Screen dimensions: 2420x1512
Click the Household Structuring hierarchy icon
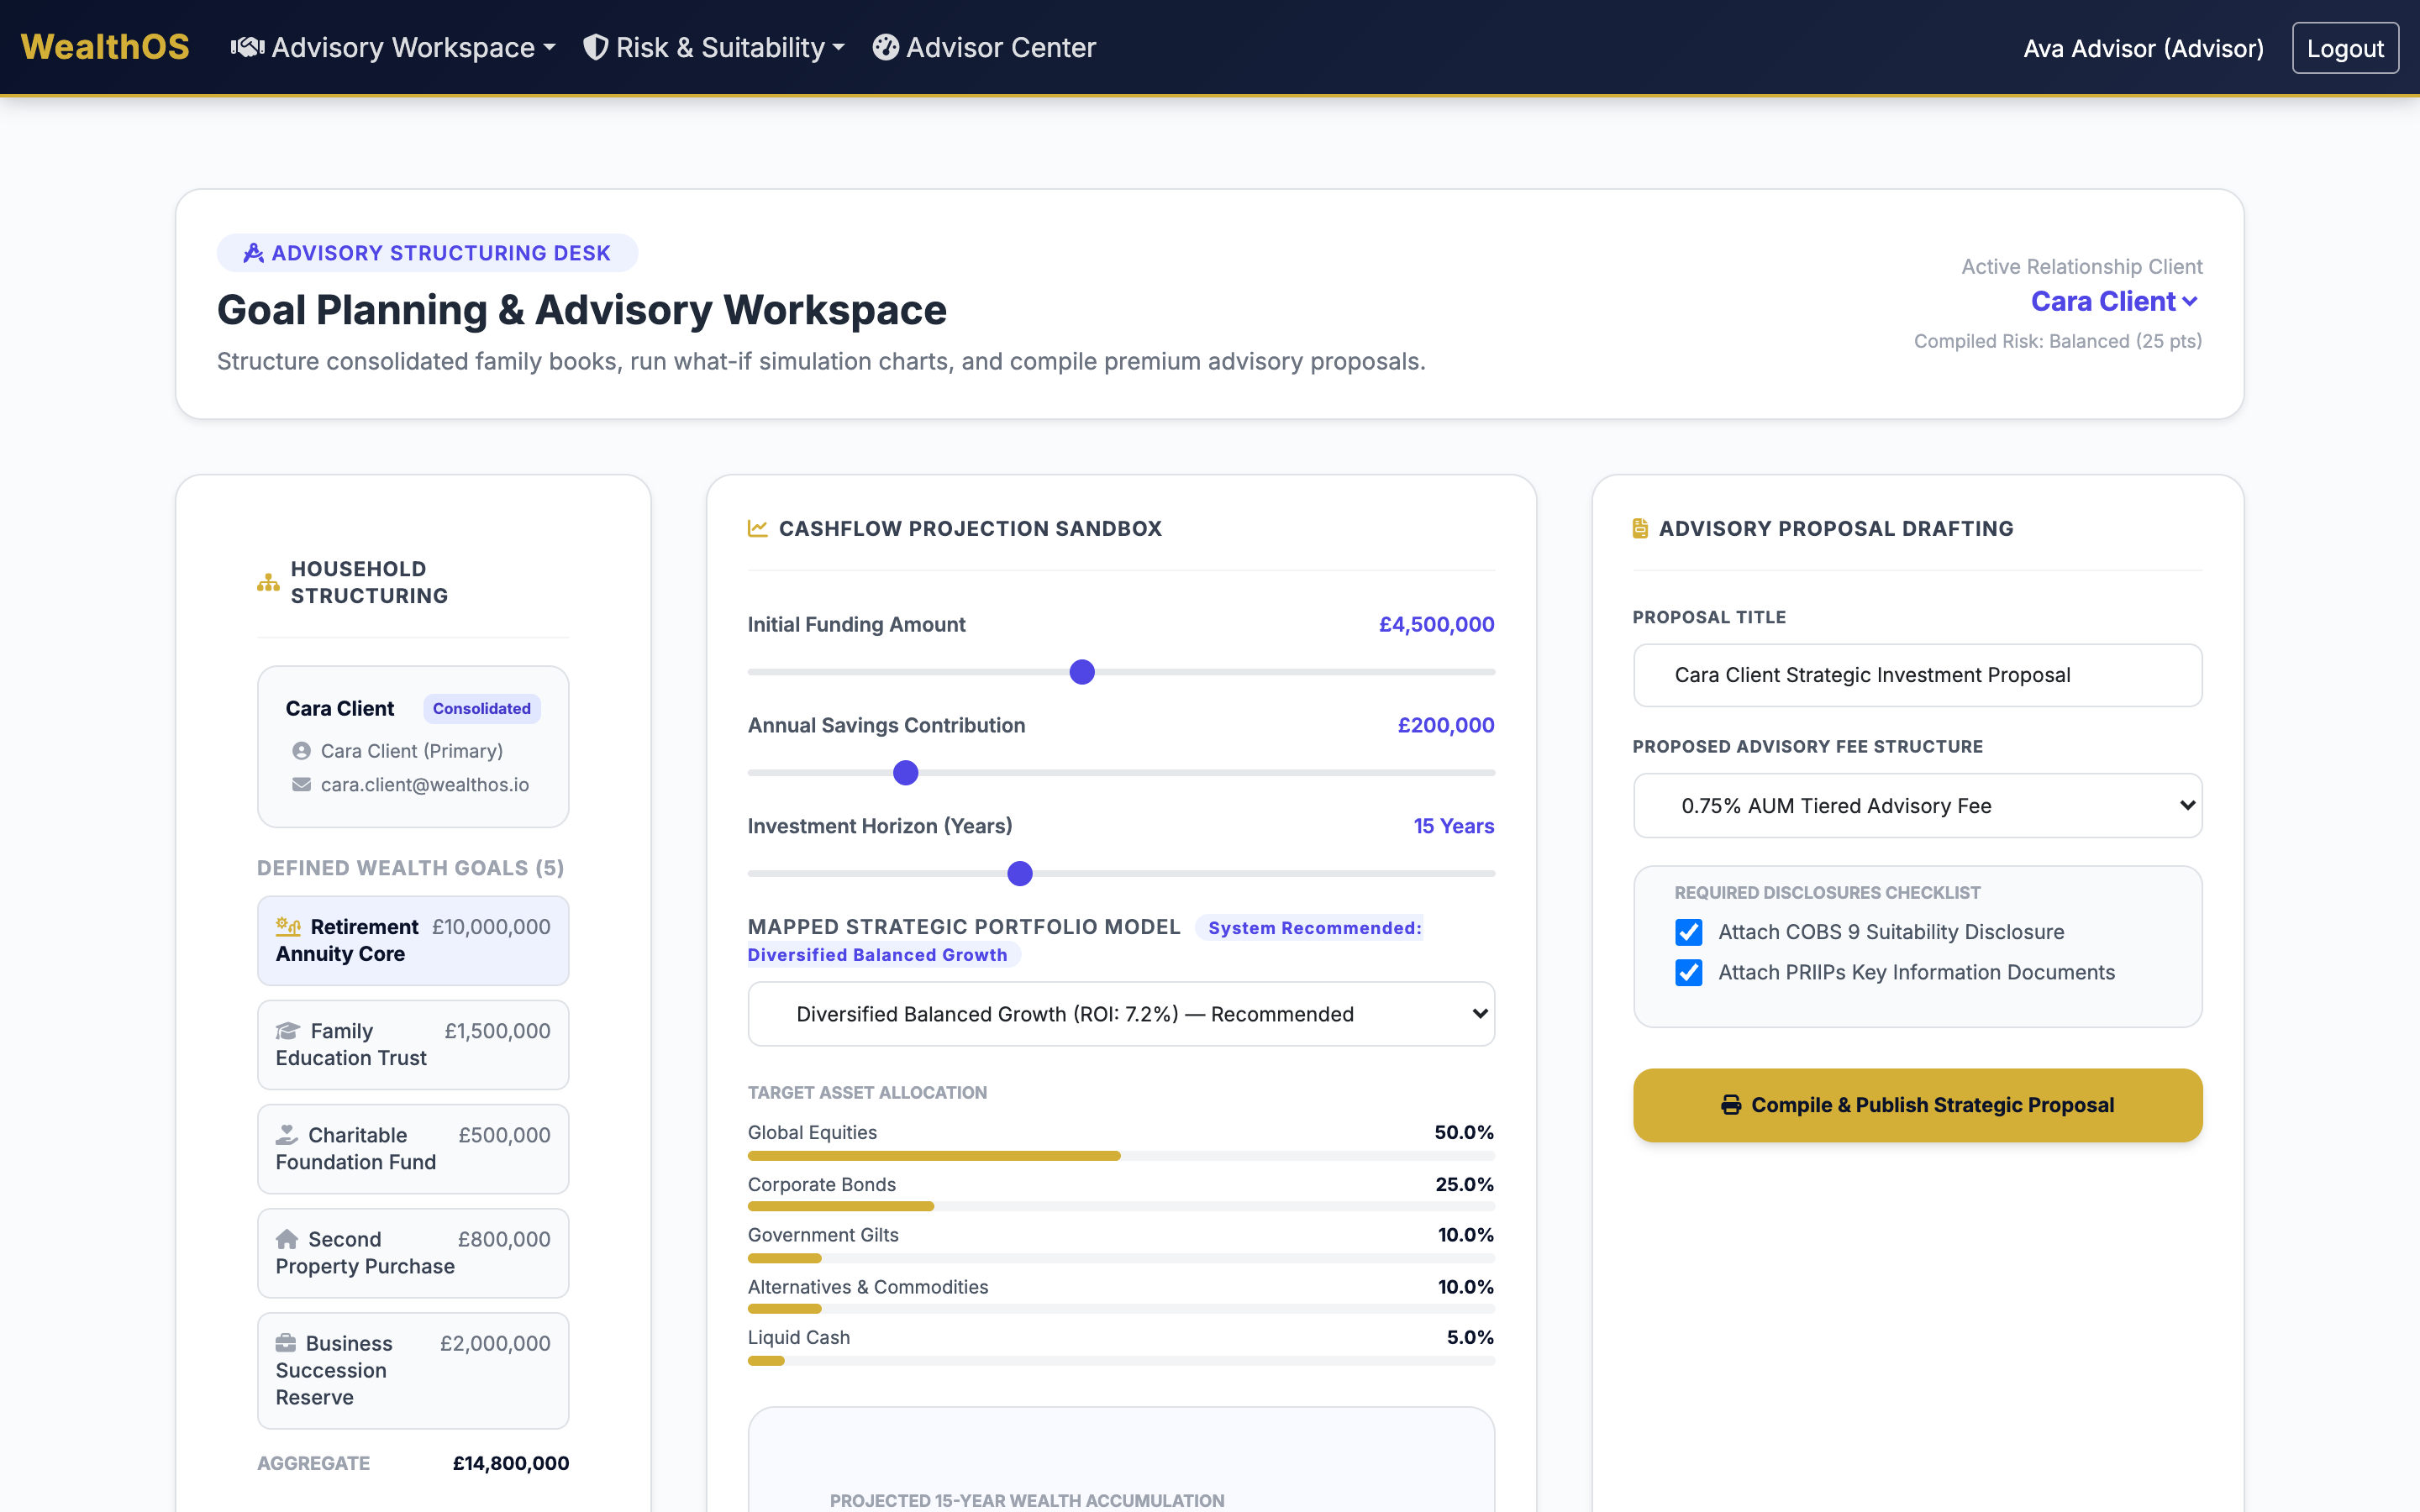[268, 582]
